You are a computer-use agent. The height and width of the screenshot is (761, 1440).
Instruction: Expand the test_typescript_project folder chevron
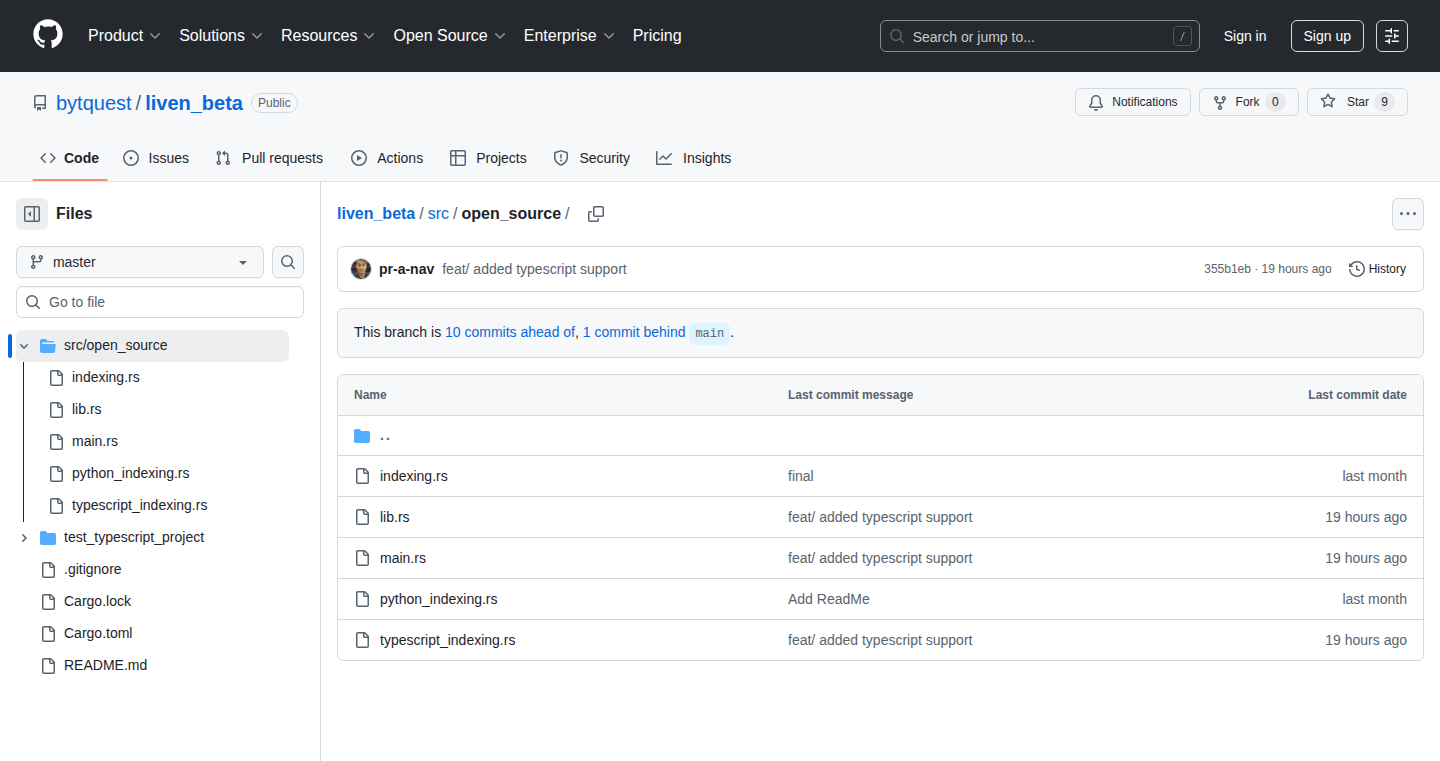click(24, 537)
